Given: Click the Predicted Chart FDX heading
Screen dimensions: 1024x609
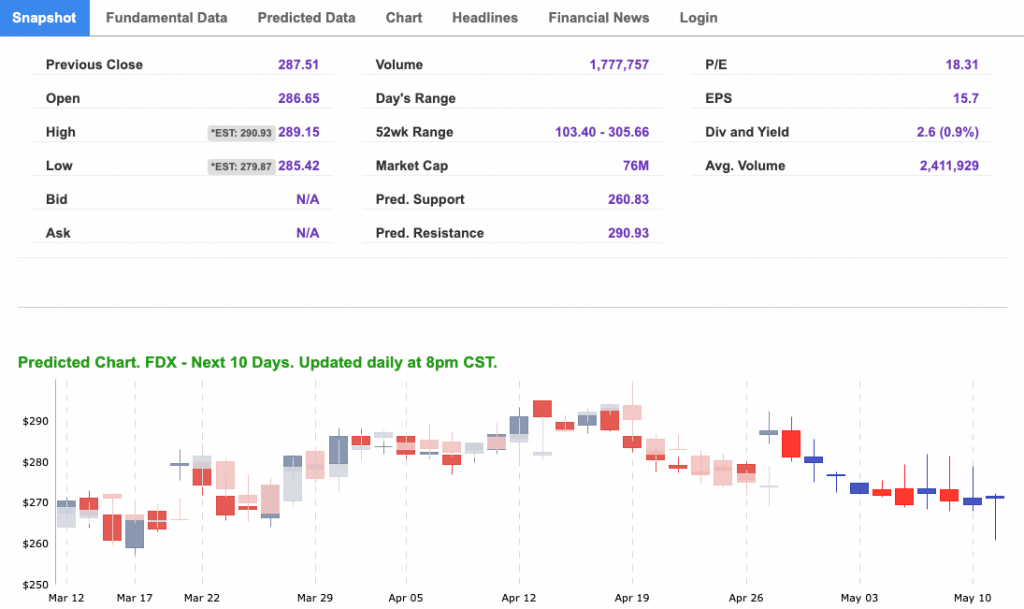Looking at the screenshot, I should click(x=257, y=362).
